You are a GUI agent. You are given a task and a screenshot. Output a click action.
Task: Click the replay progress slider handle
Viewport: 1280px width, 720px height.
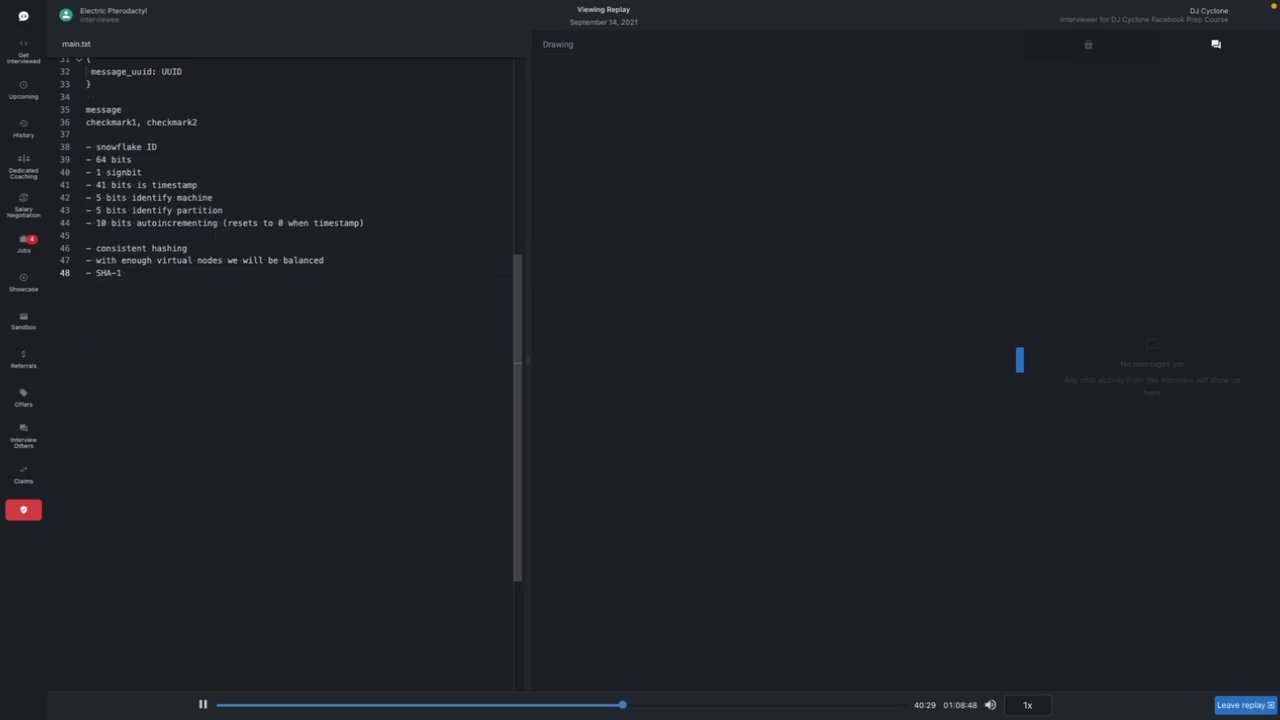[x=622, y=705]
